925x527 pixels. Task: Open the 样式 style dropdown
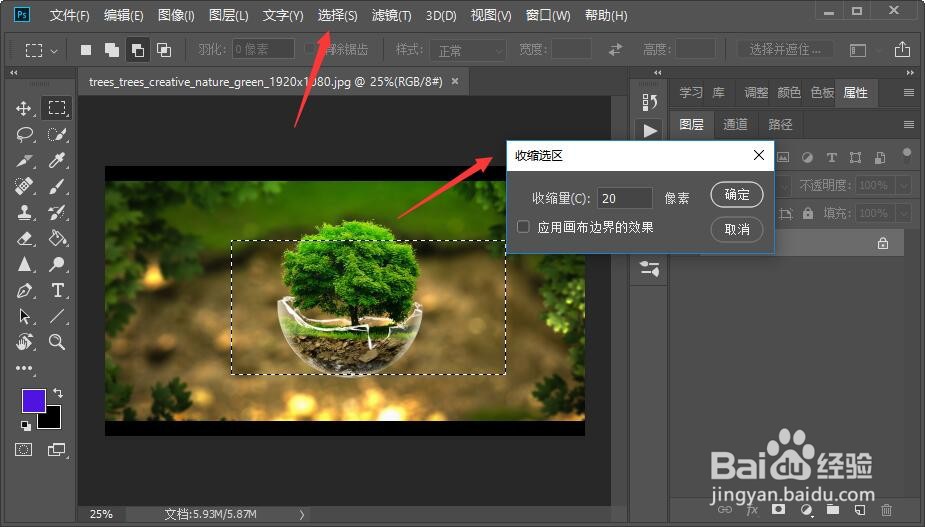click(x=468, y=50)
